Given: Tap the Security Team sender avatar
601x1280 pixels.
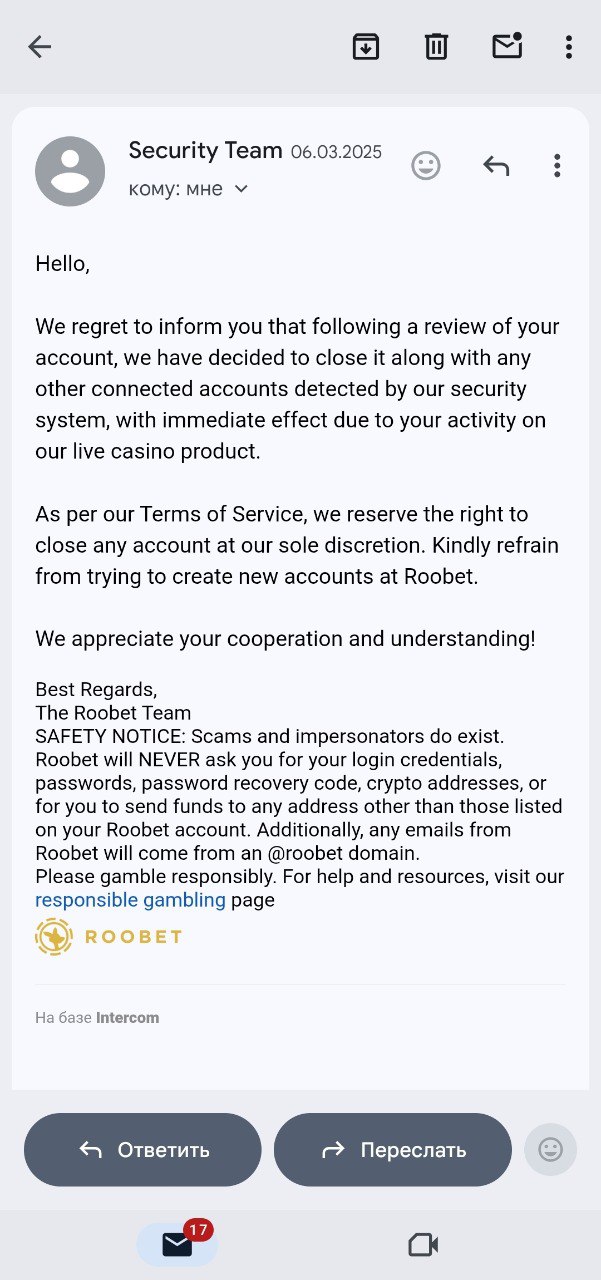Looking at the screenshot, I should 70,171.
